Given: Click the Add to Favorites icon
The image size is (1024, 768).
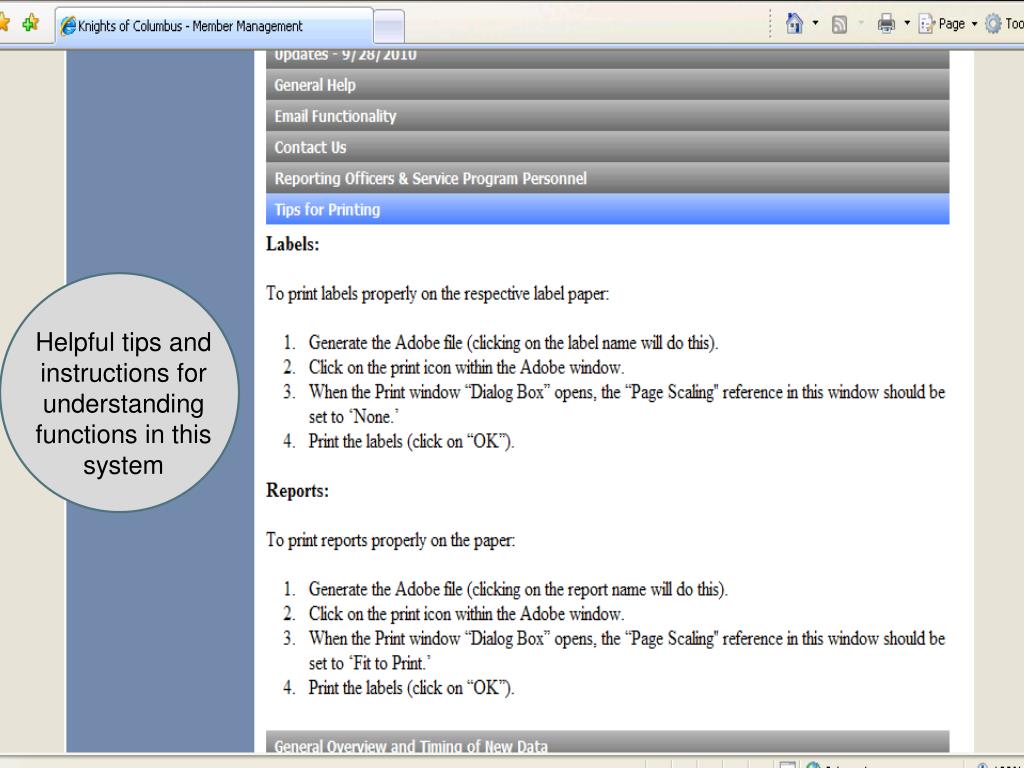Looking at the screenshot, I should [30, 24].
